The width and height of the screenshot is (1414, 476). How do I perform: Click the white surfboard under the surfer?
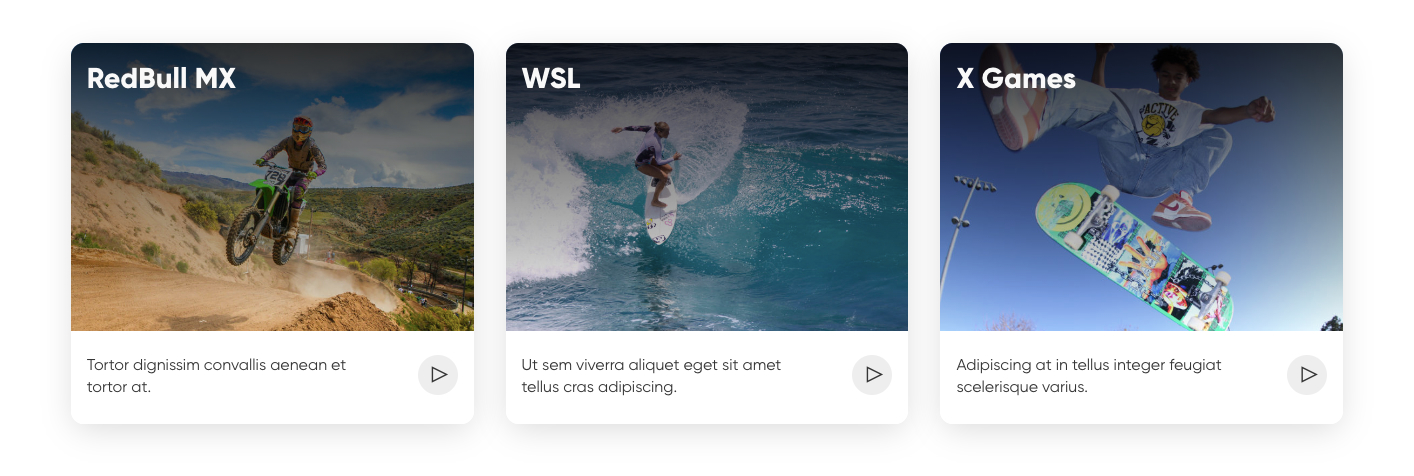[660, 211]
